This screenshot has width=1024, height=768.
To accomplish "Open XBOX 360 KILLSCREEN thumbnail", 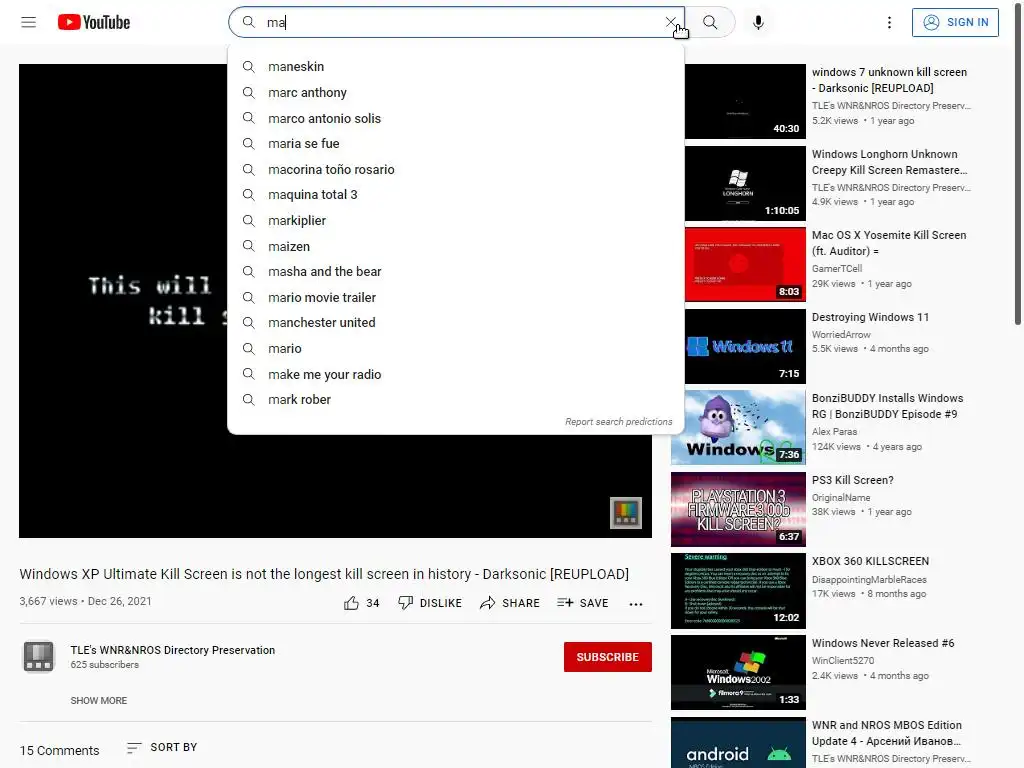I will [739, 591].
